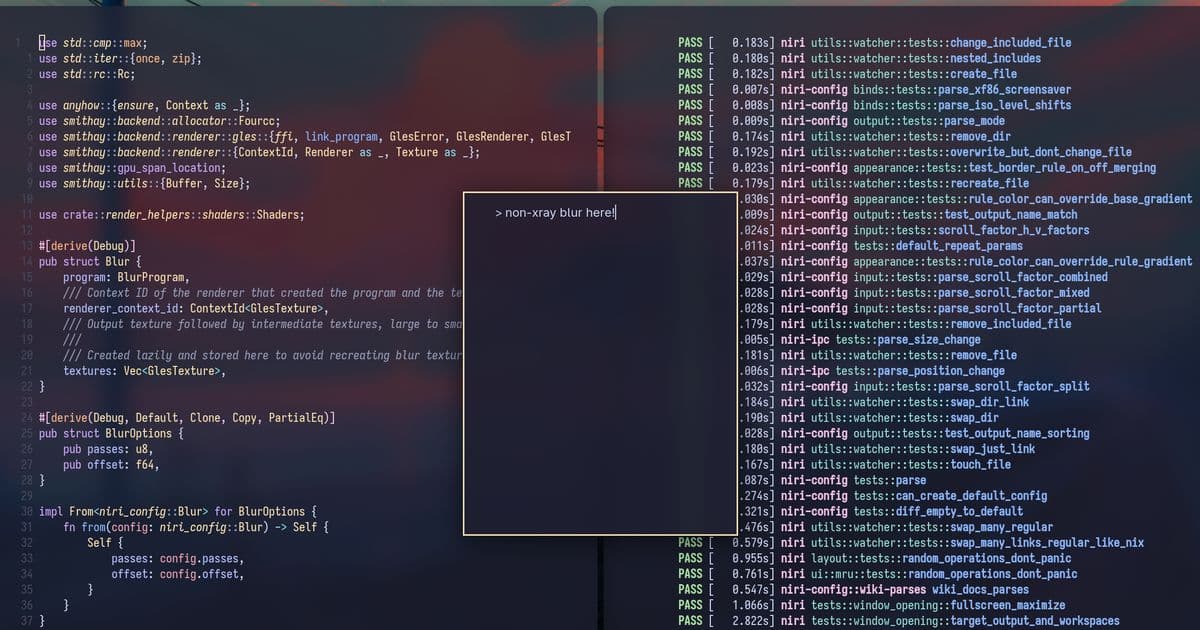
Task: Click terminal line 'utils::watcher::tests::swap_dir_link'
Action: [920, 402]
